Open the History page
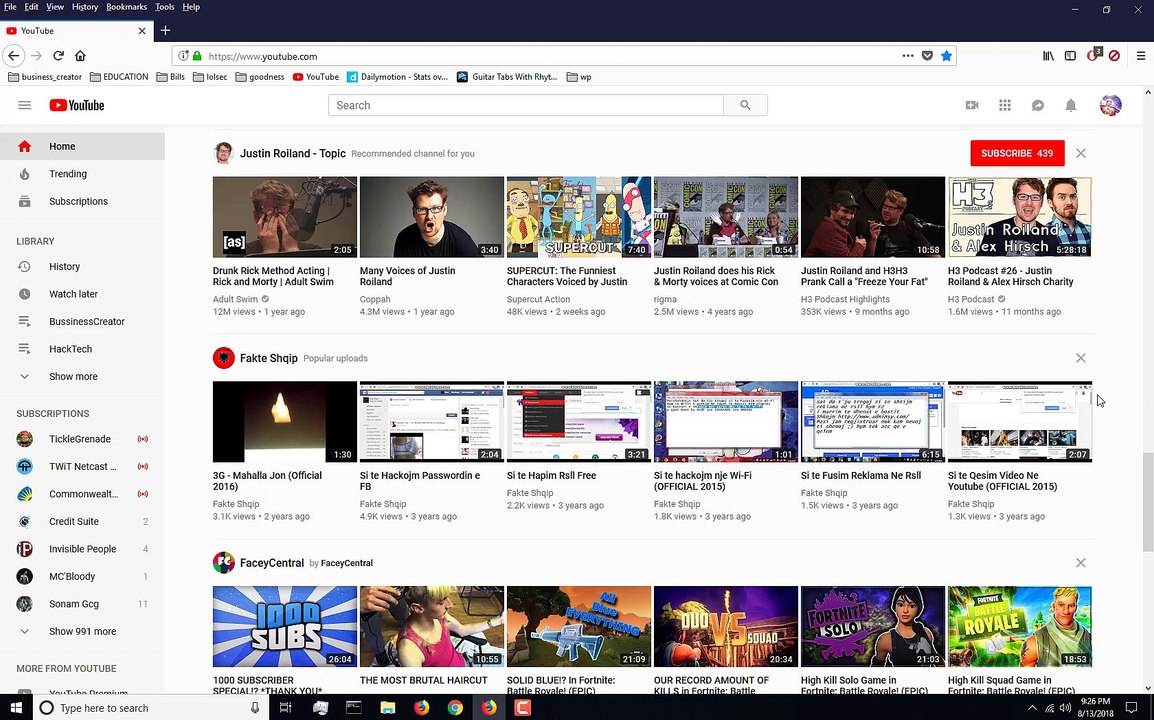This screenshot has height=720, width=1154. coord(82,267)
